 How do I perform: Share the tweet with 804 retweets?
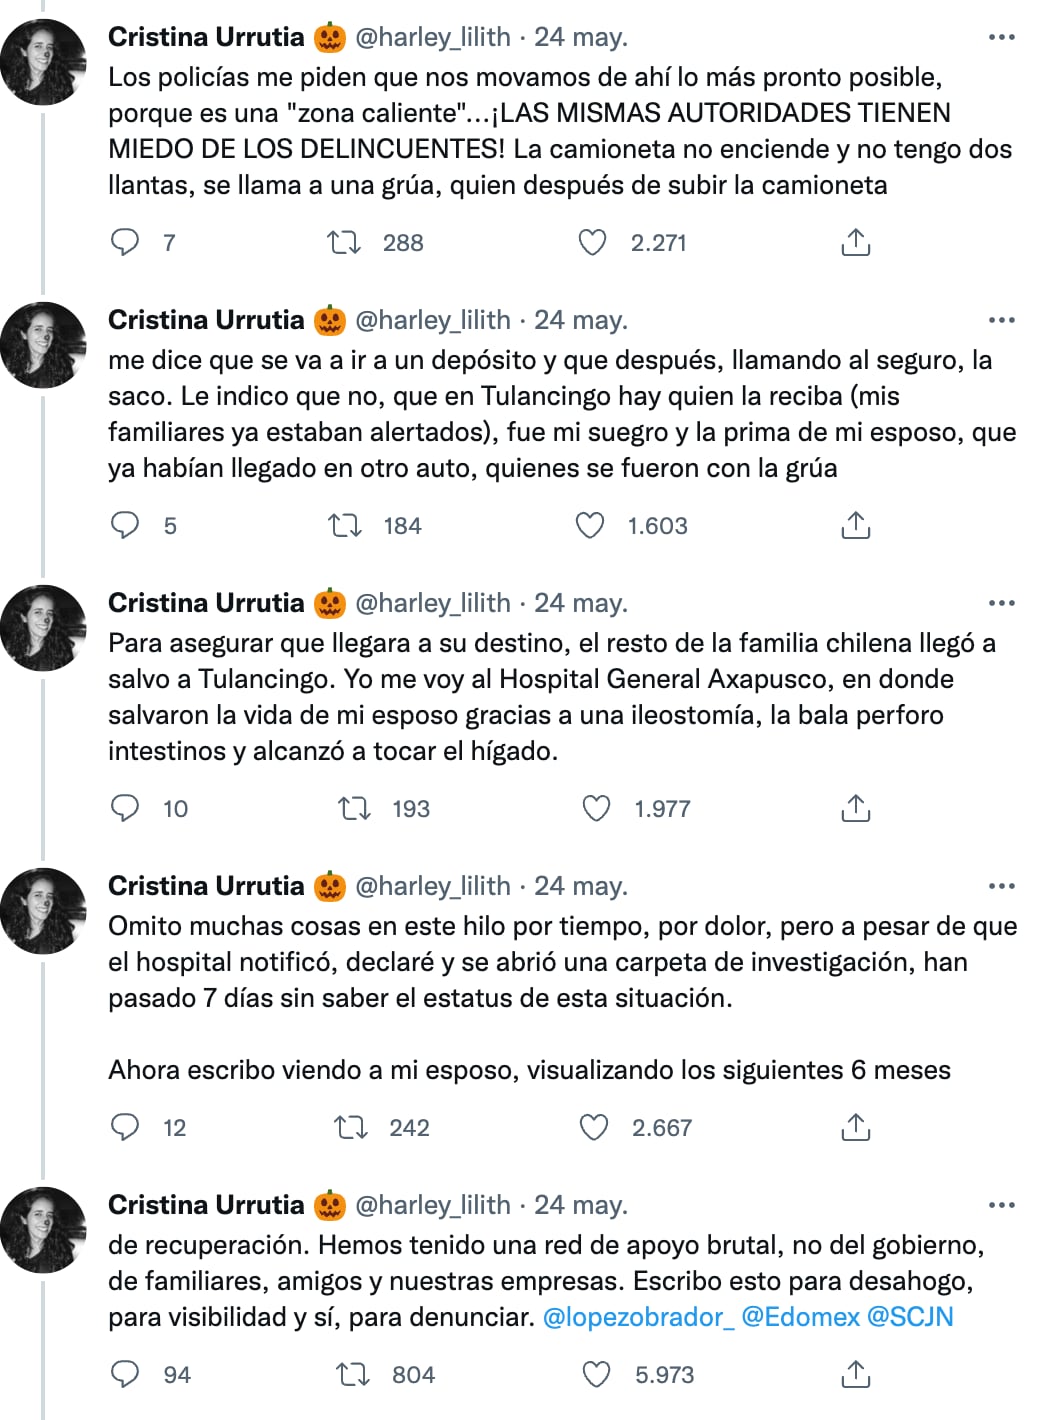point(856,1374)
